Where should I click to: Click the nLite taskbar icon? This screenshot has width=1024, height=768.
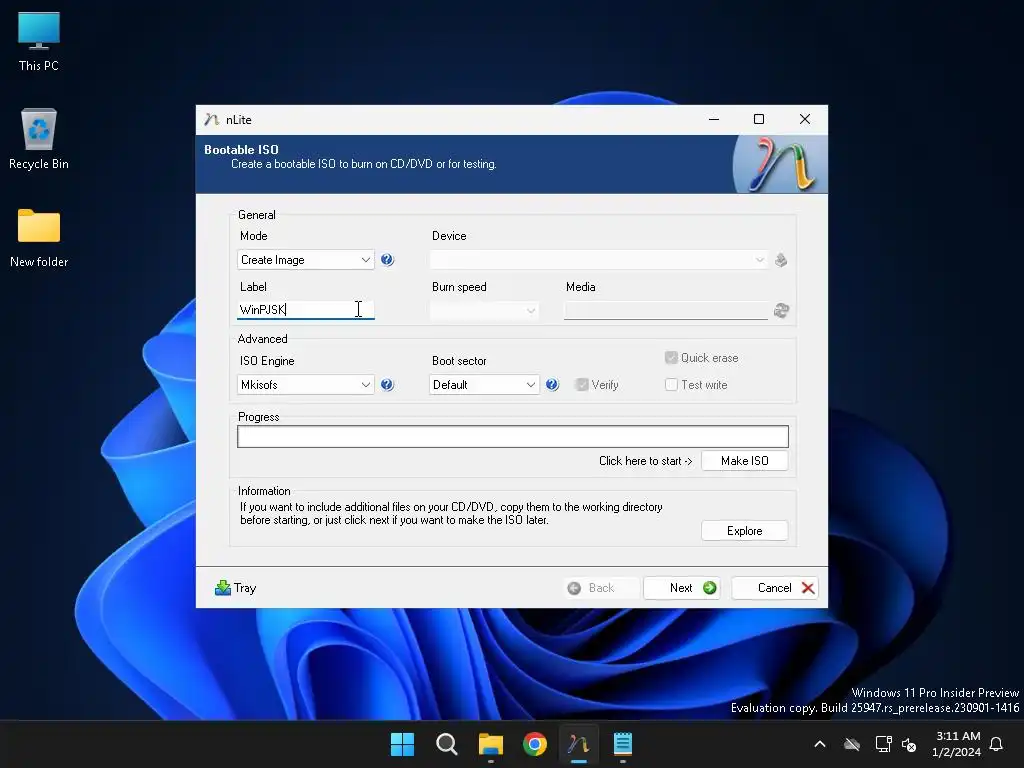click(x=579, y=744)
